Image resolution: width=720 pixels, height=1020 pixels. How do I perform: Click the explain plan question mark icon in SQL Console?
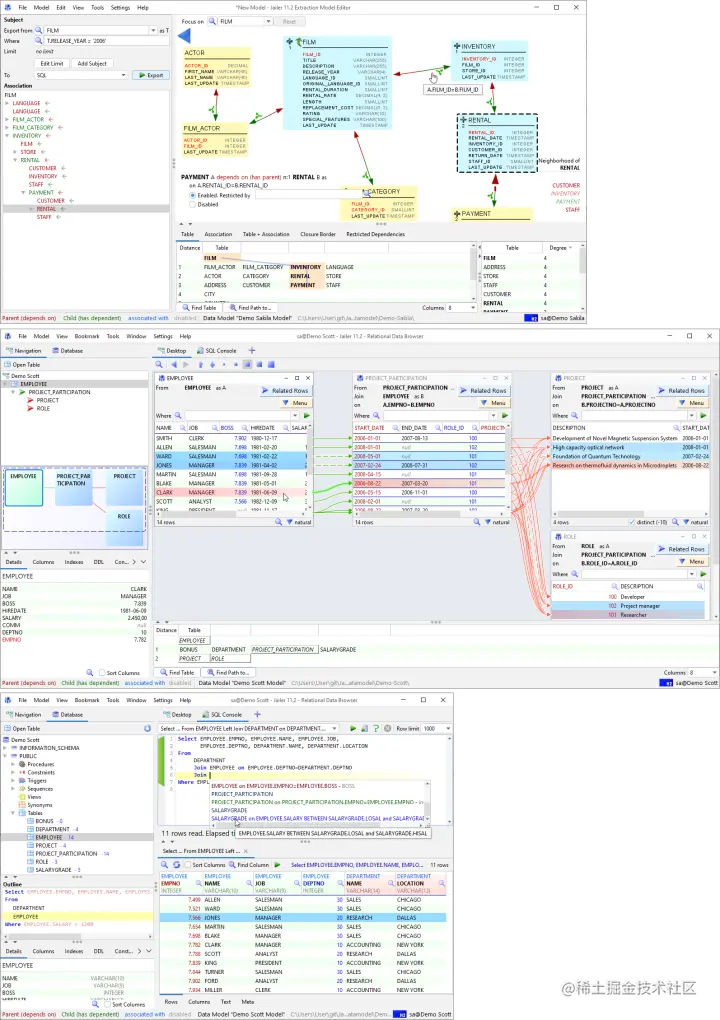(376, 729)
